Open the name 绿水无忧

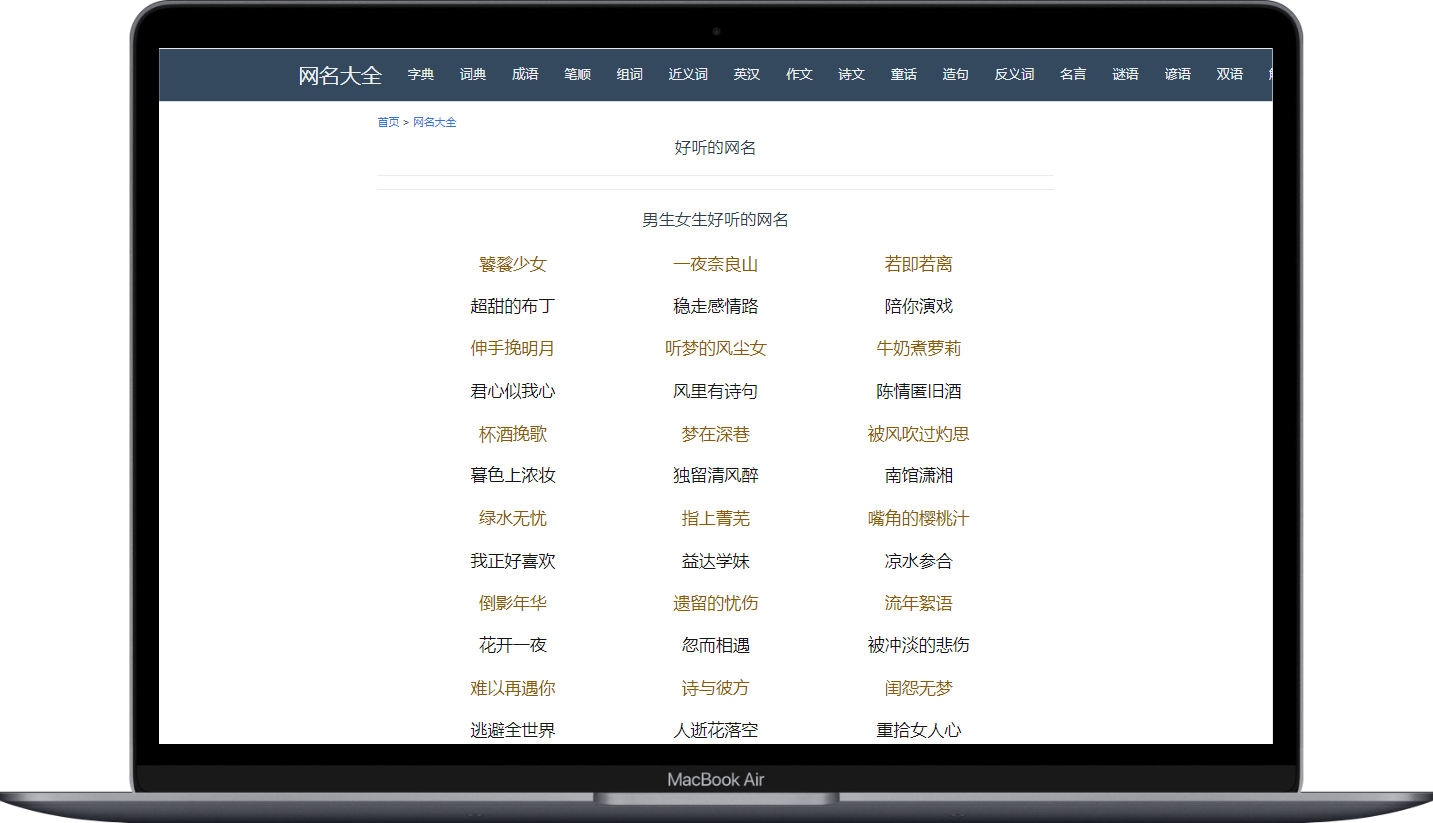pos(513,518)
